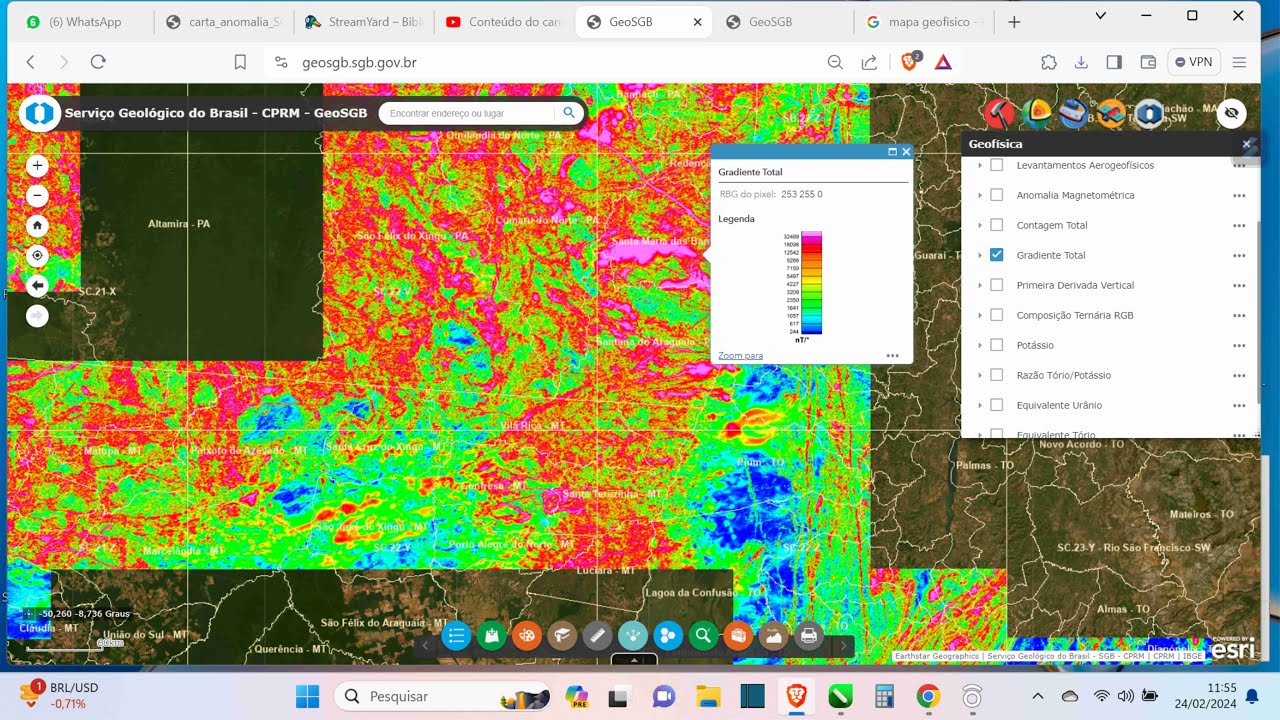Open a new browser tab with plus button

(x=1014, y=21)
